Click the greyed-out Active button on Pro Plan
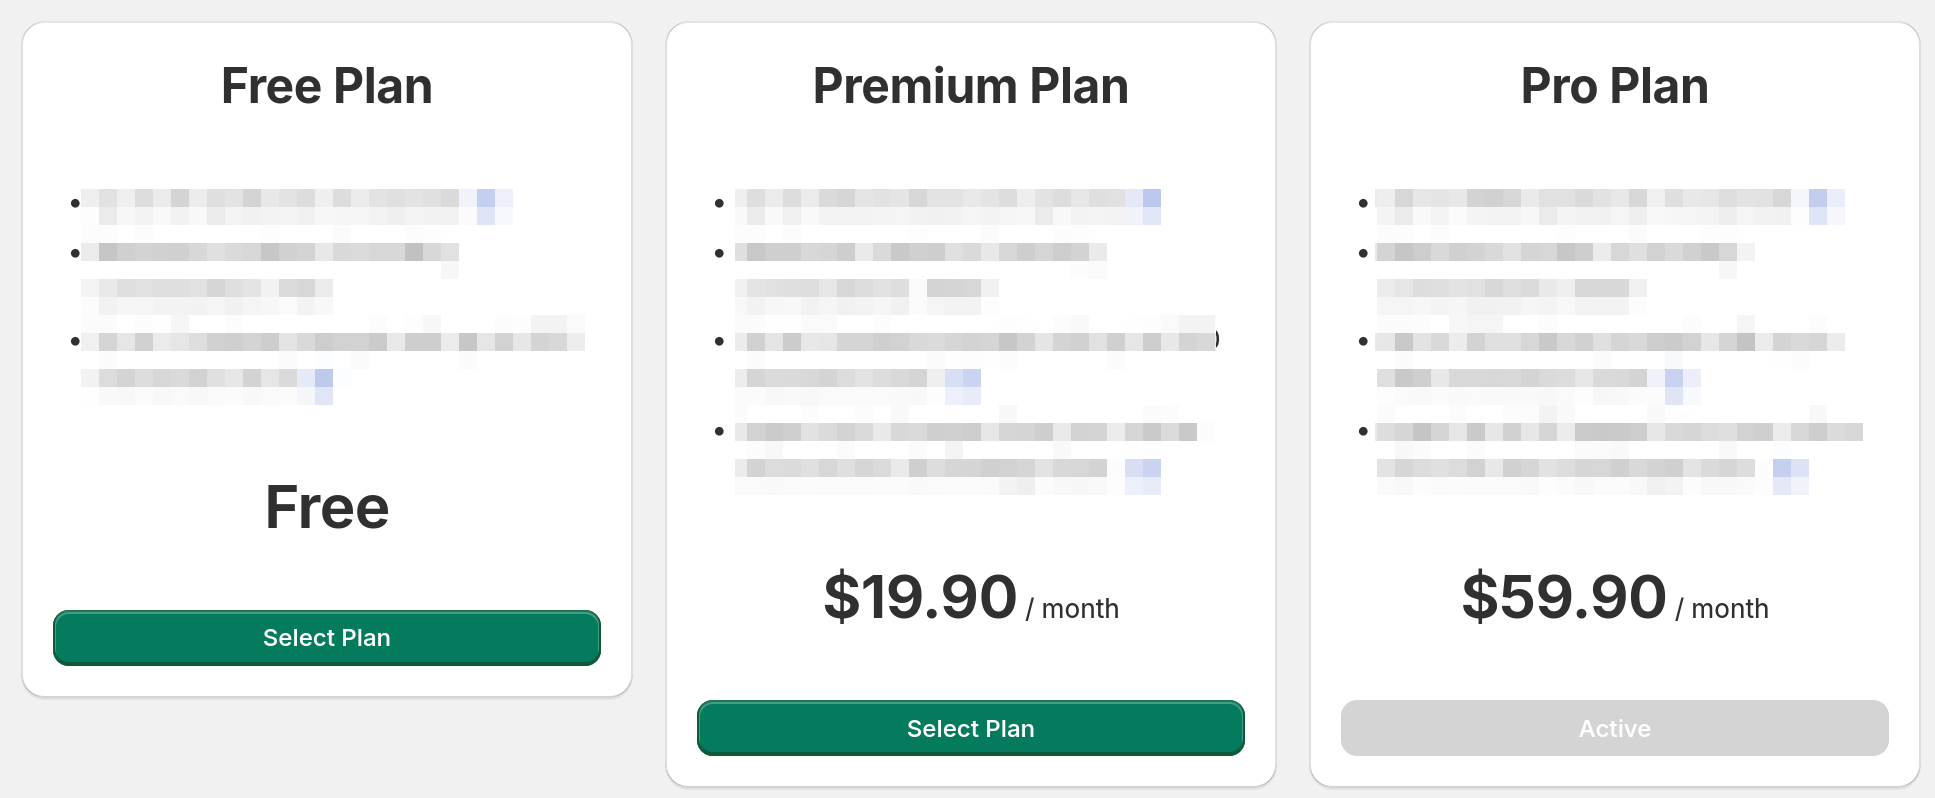This screenshot has width=1935, height=798. 1614,728
